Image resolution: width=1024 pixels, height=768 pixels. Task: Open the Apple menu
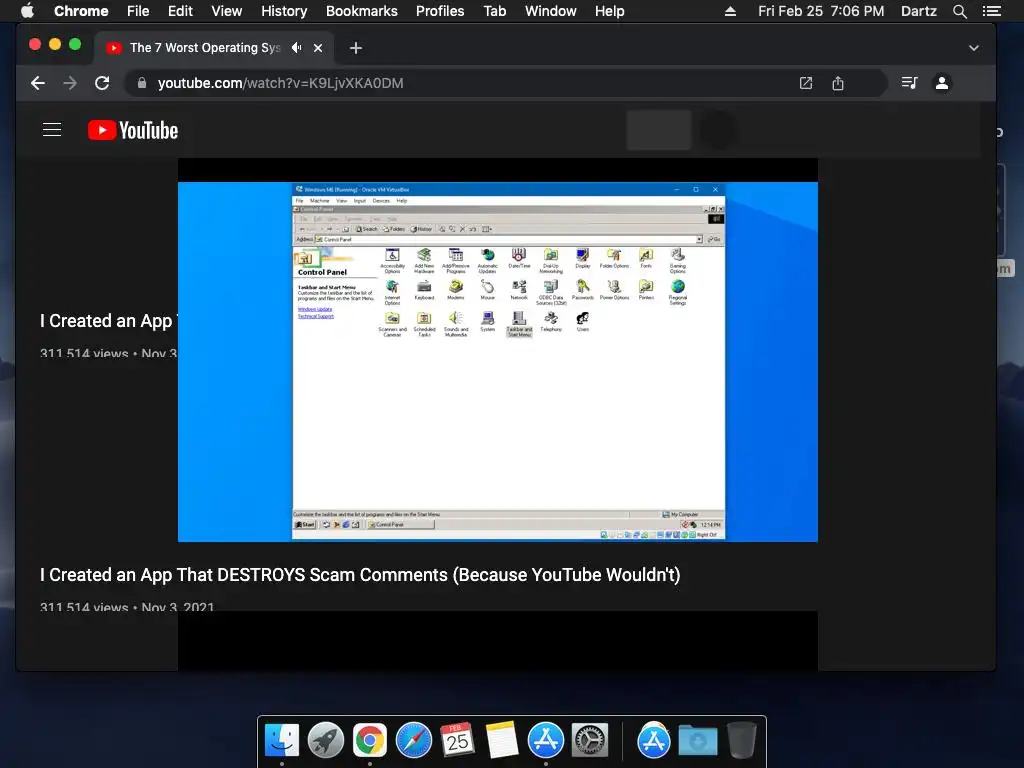tap(27, 11)
